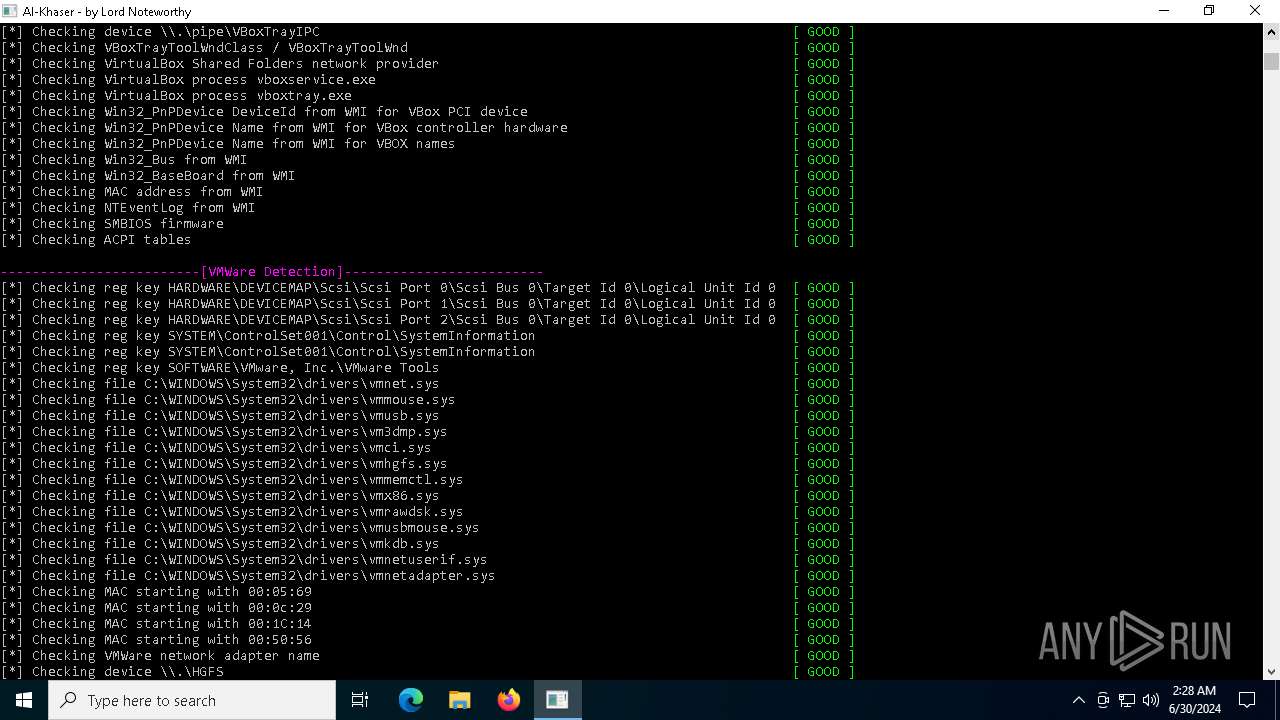Image resolution: width=1280 pixels, height=720 pixels.
Task: Click the line checking vmx86.sys
Action: pyautogui.click(x=220, y=496)
